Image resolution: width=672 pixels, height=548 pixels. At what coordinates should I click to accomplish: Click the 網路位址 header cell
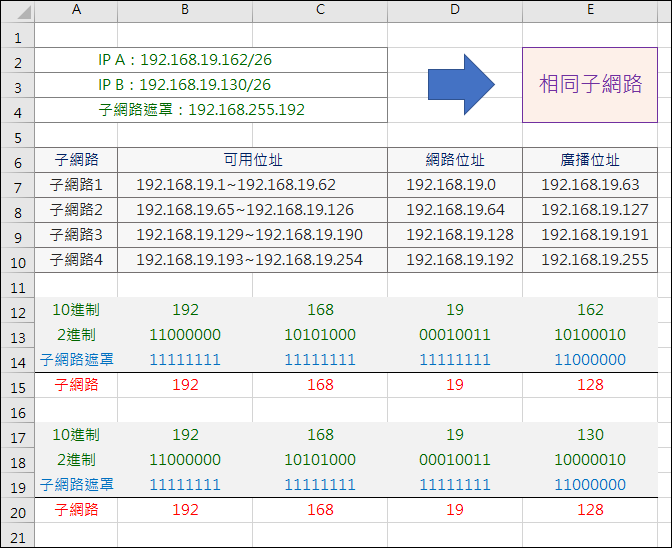pos(455,160)
